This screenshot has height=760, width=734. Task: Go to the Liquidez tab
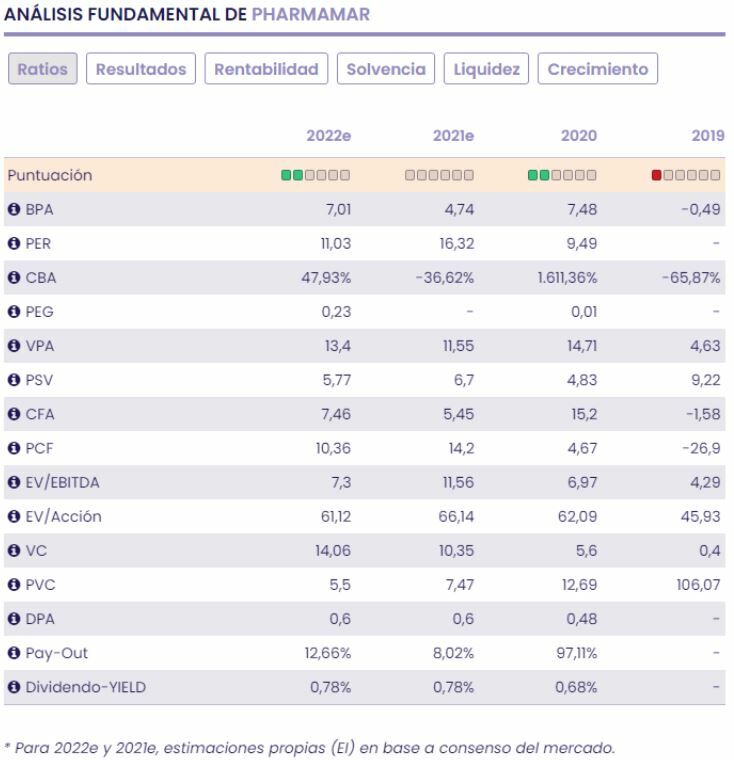(486, 70)
